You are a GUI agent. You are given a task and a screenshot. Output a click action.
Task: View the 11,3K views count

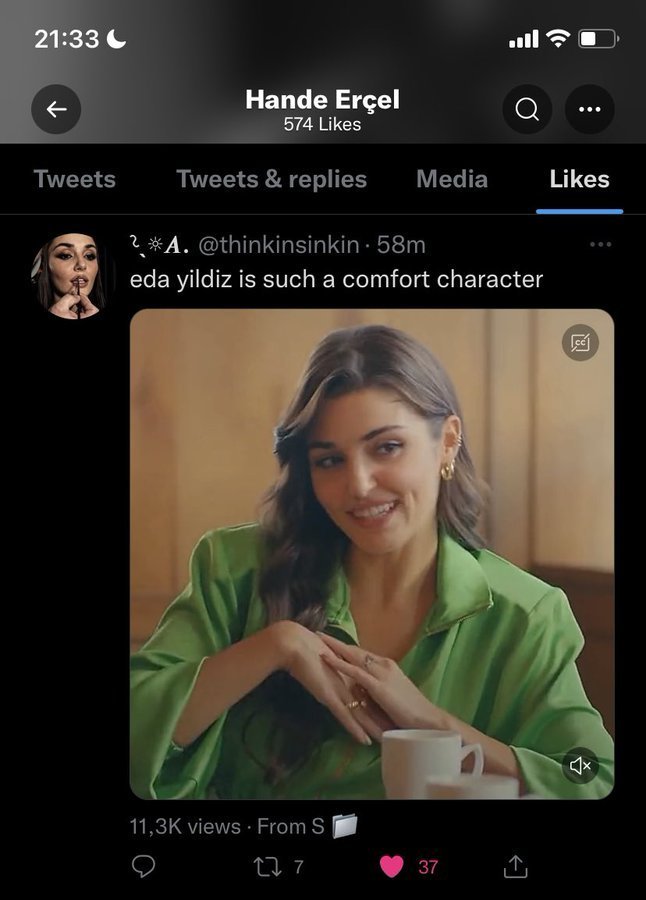tap(185, 826)
